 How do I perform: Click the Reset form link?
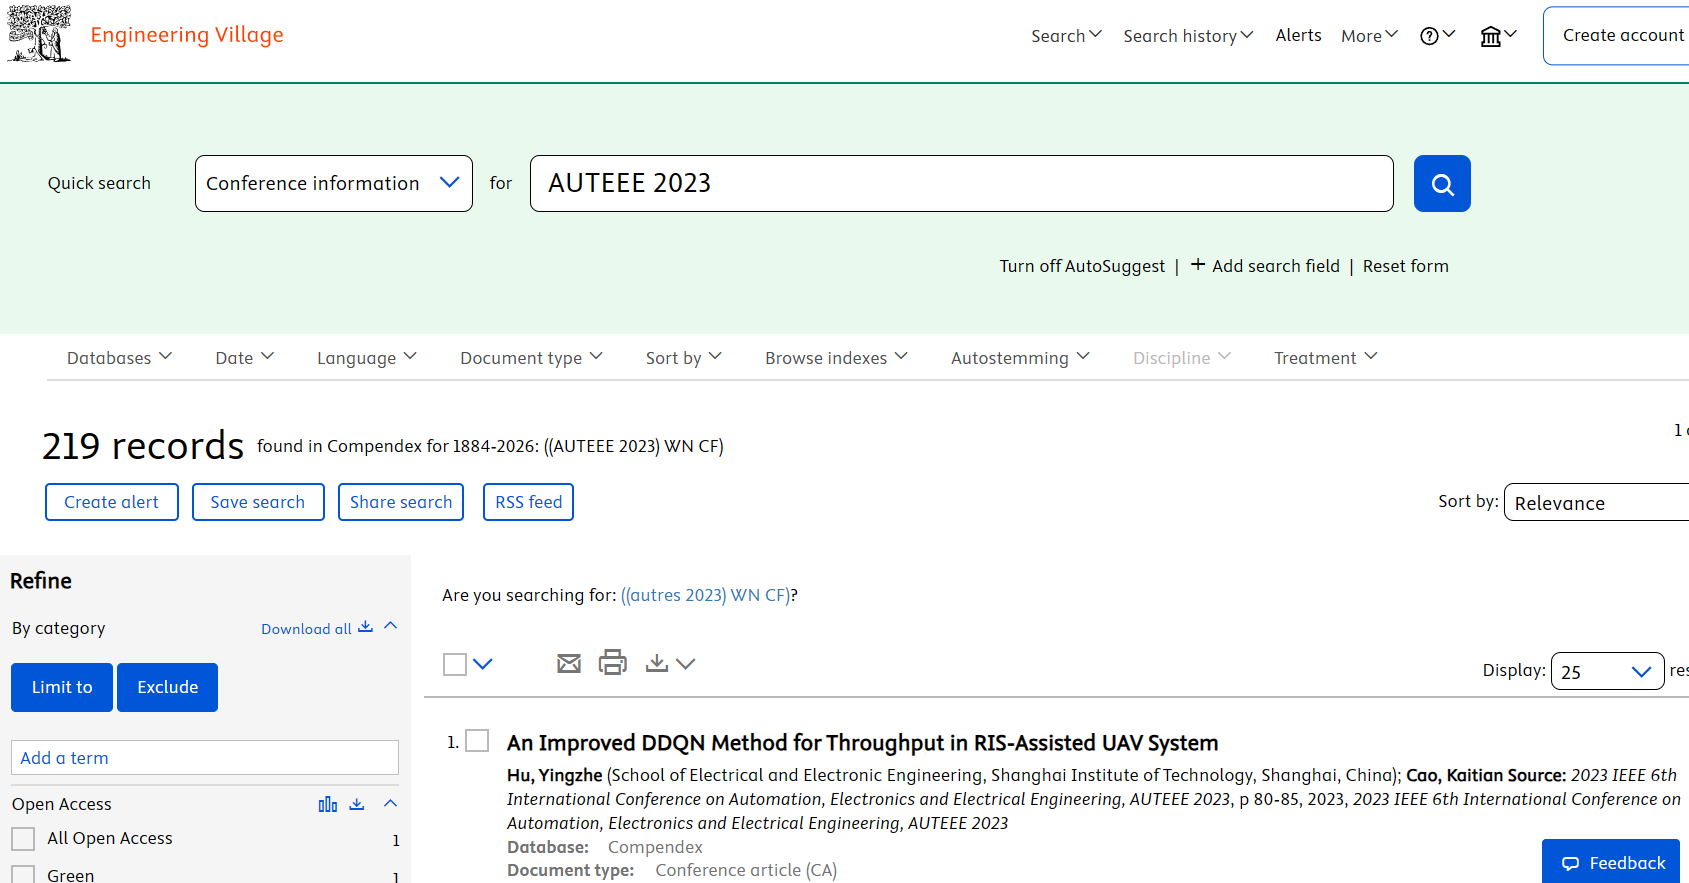click(x=1405, y=266)
